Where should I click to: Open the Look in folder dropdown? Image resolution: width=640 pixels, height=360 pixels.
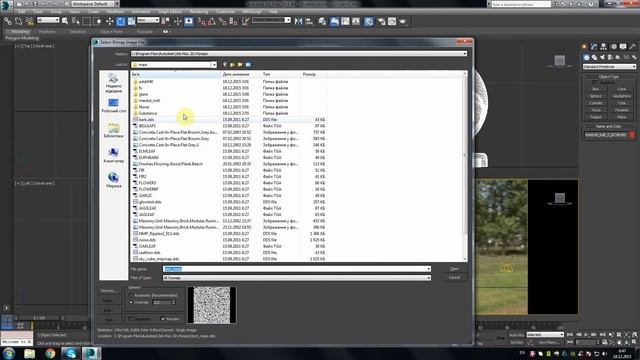pyautogui.click(x=213, y=64)
